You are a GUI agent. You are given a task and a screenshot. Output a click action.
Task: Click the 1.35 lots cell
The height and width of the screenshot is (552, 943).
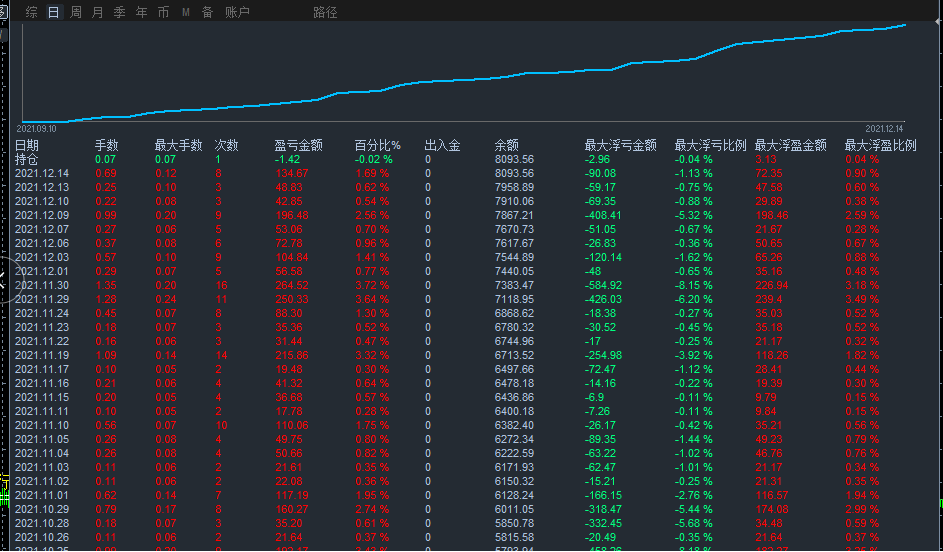point(106,285)
